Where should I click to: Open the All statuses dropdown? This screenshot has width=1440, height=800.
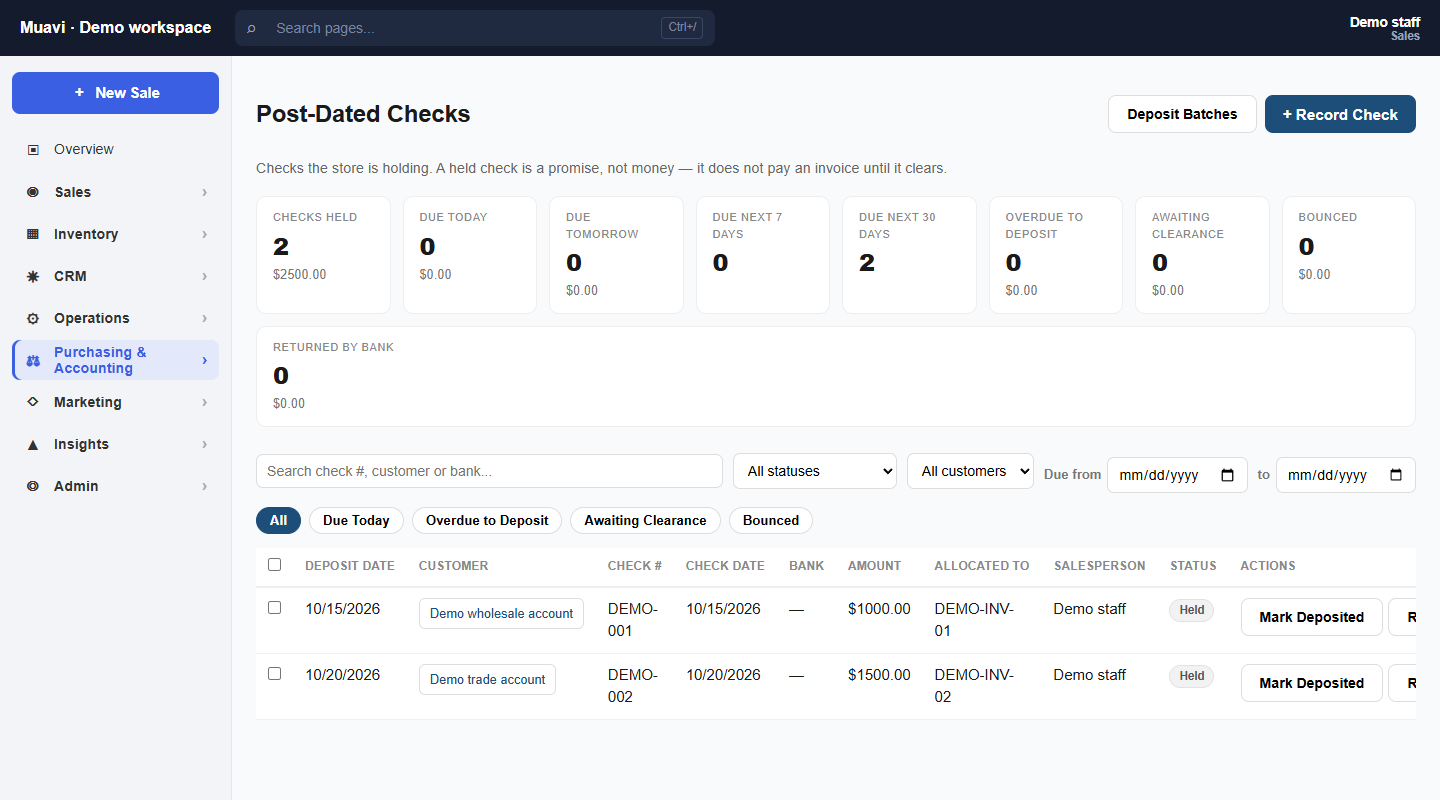pyautogui.click(x=815, y=471)
